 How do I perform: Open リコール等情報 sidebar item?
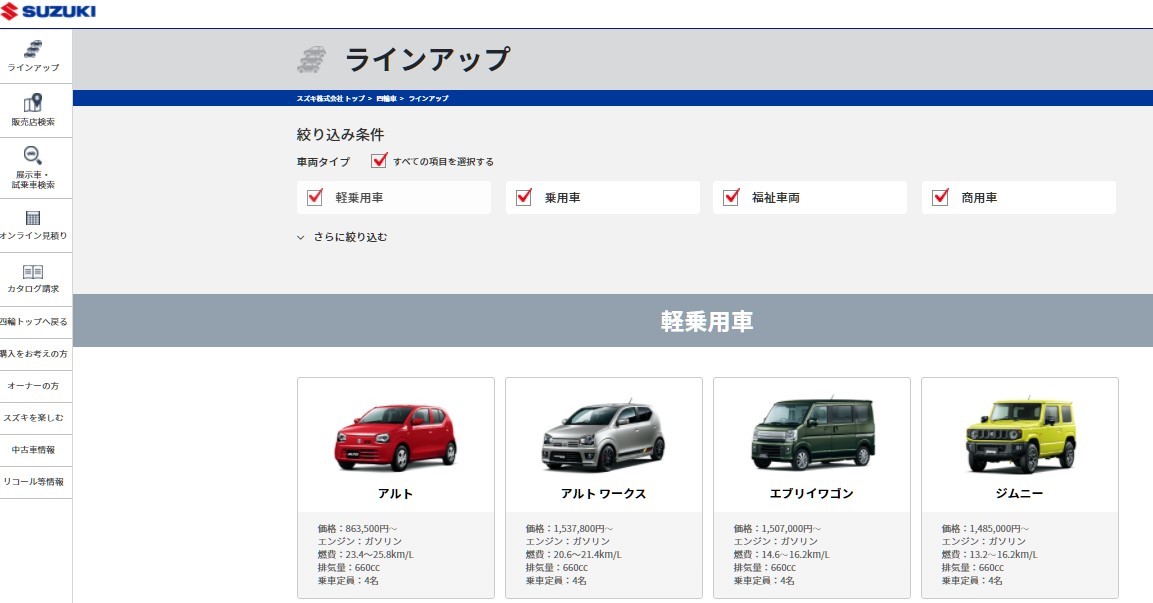[34, 482]
